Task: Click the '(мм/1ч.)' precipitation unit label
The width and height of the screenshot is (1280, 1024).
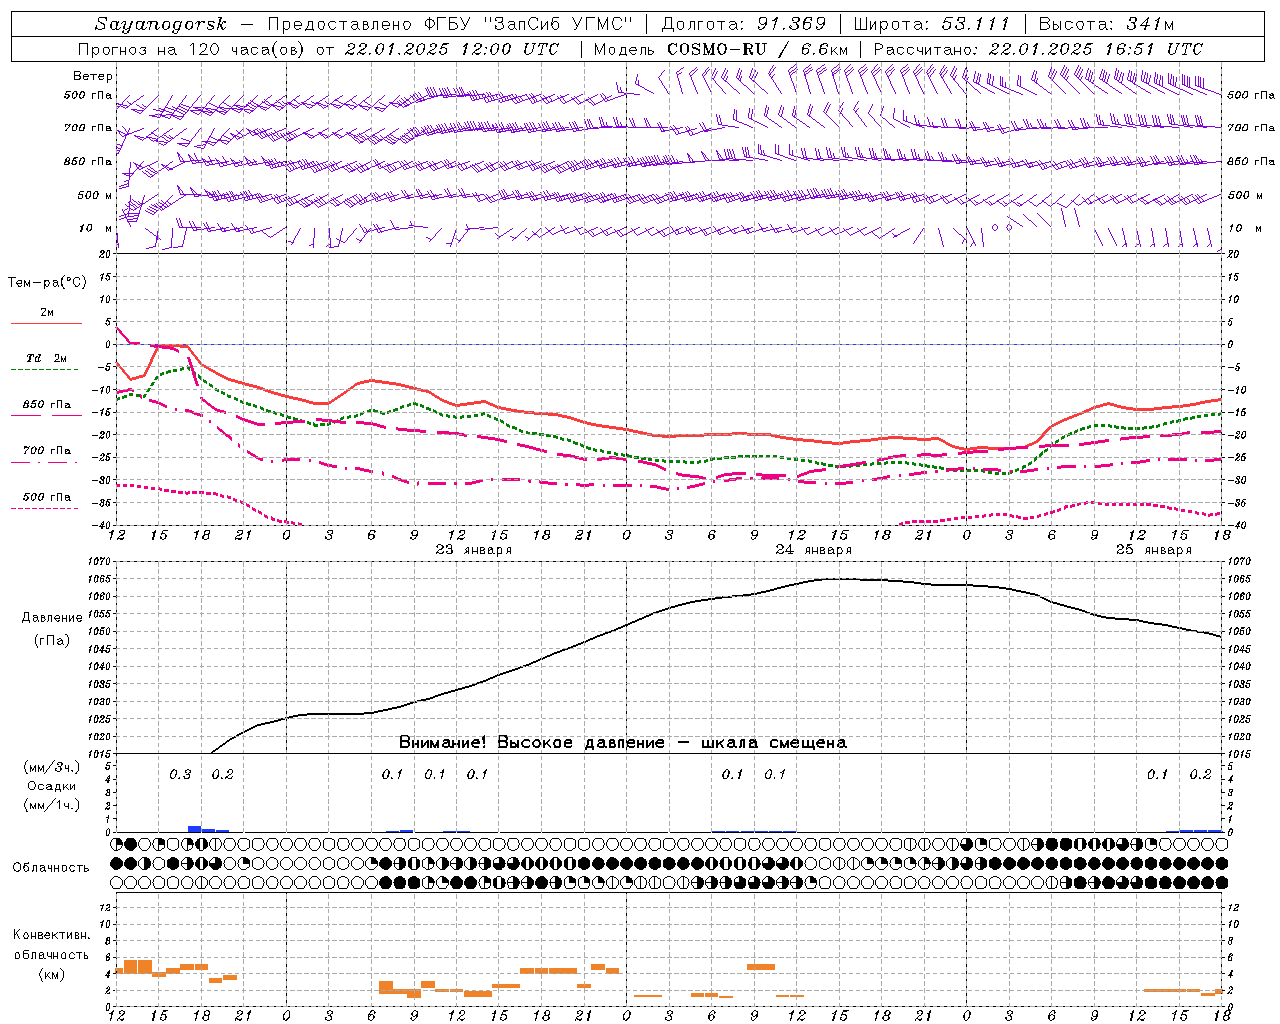Action: click(x=51, y=805)
